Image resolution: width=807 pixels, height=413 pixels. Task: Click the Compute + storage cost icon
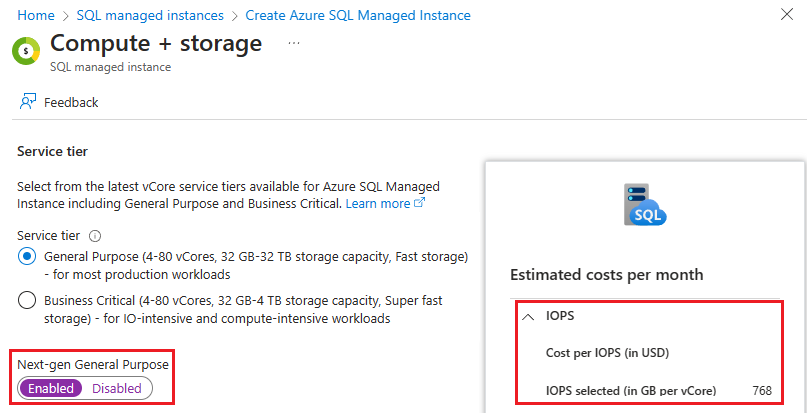26,50
